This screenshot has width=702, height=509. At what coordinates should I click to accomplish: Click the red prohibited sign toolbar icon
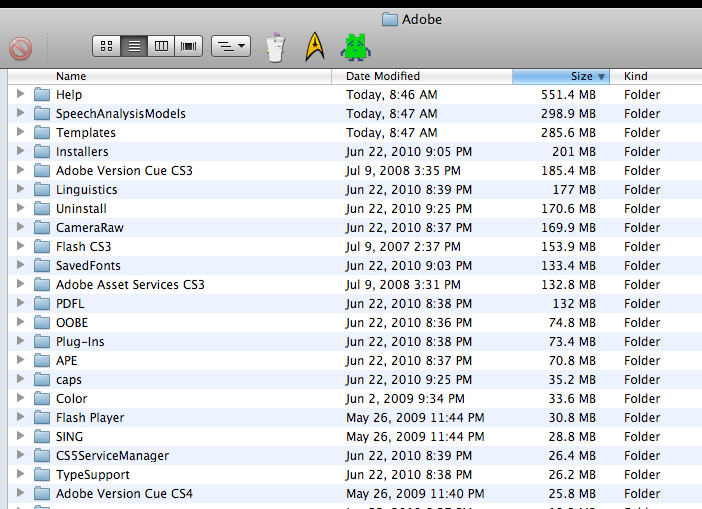point(21,48)
